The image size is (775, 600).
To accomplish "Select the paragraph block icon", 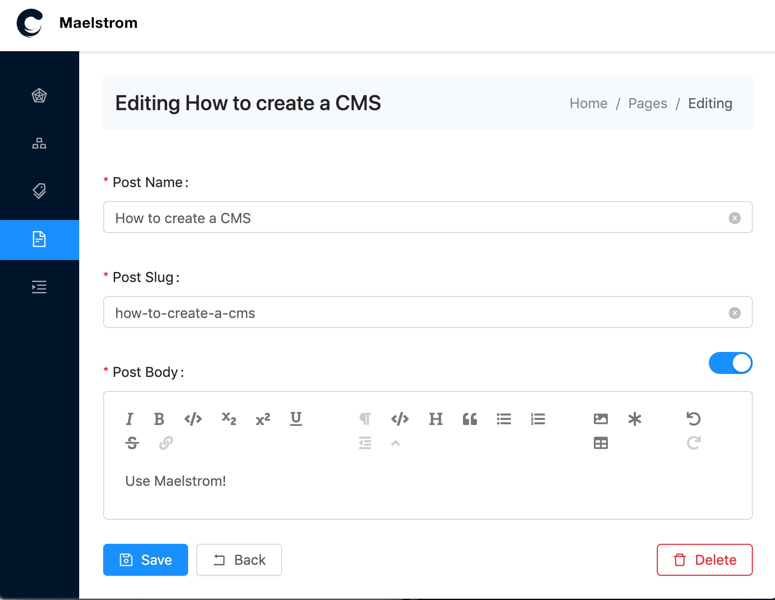I will (365, 419).
